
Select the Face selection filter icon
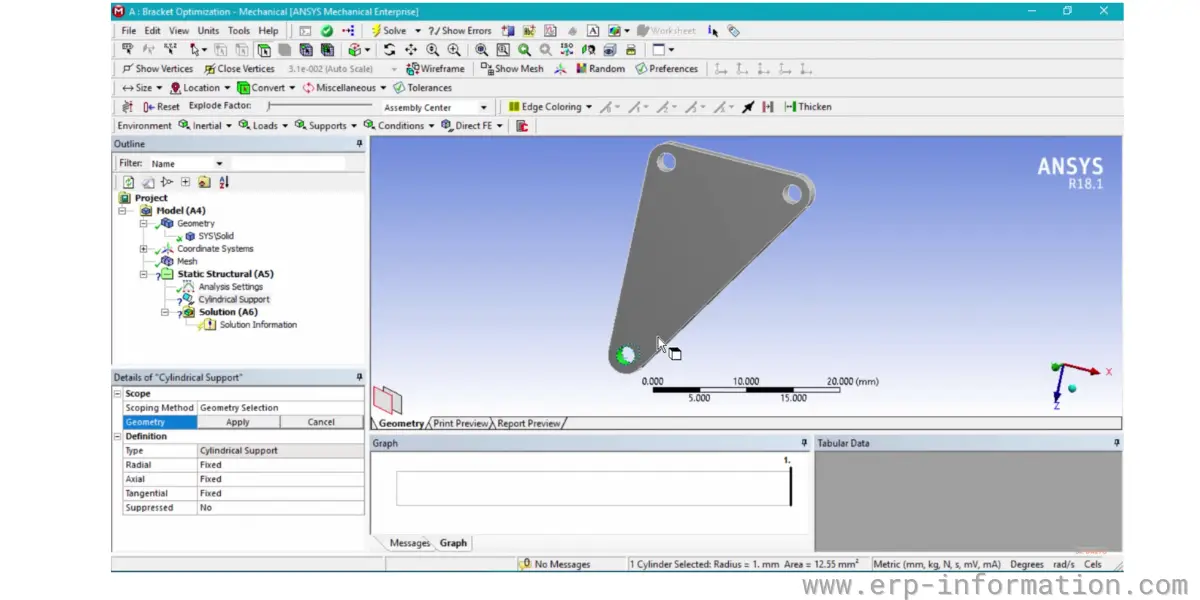tap(264, 49)
